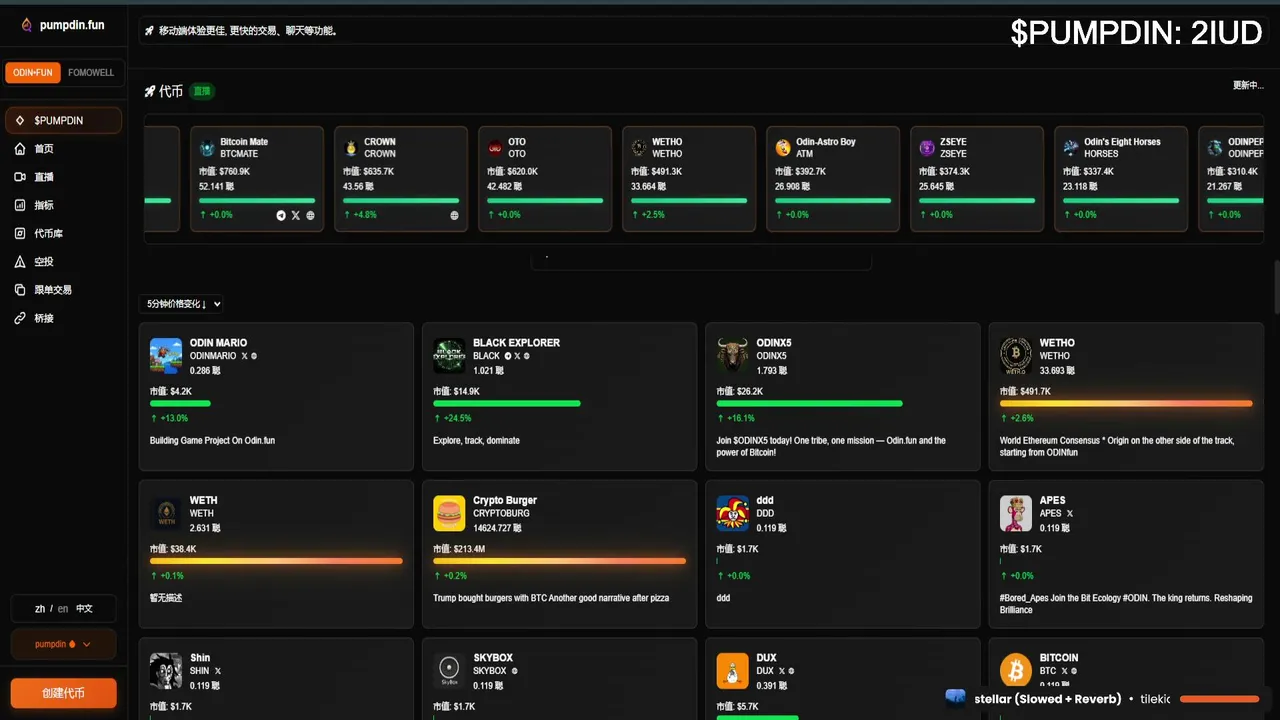Click WETHO orange gradient progress bar
The image size is (1280, 720).
tap(1126, 403)
